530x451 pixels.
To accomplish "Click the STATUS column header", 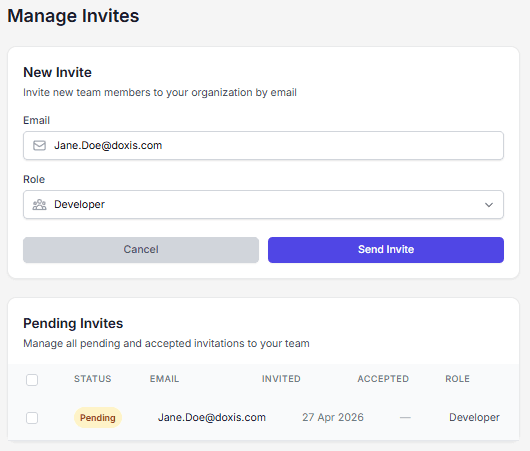I will point(93,379).
